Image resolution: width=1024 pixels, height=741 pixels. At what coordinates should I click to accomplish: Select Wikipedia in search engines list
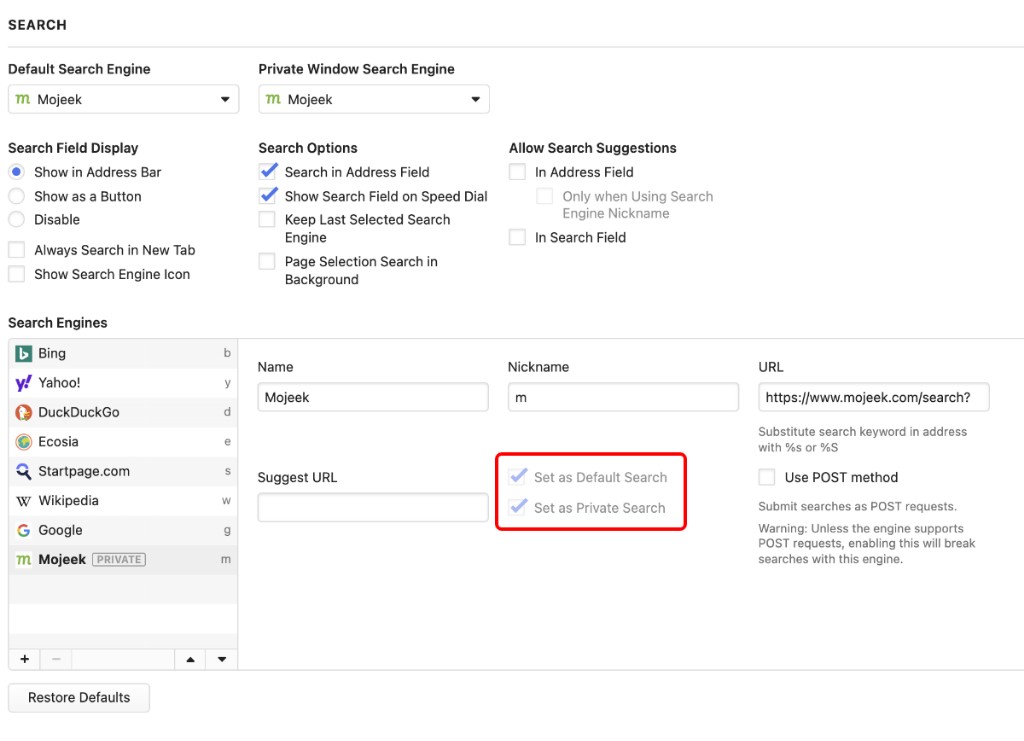click(x=123, y=501)
